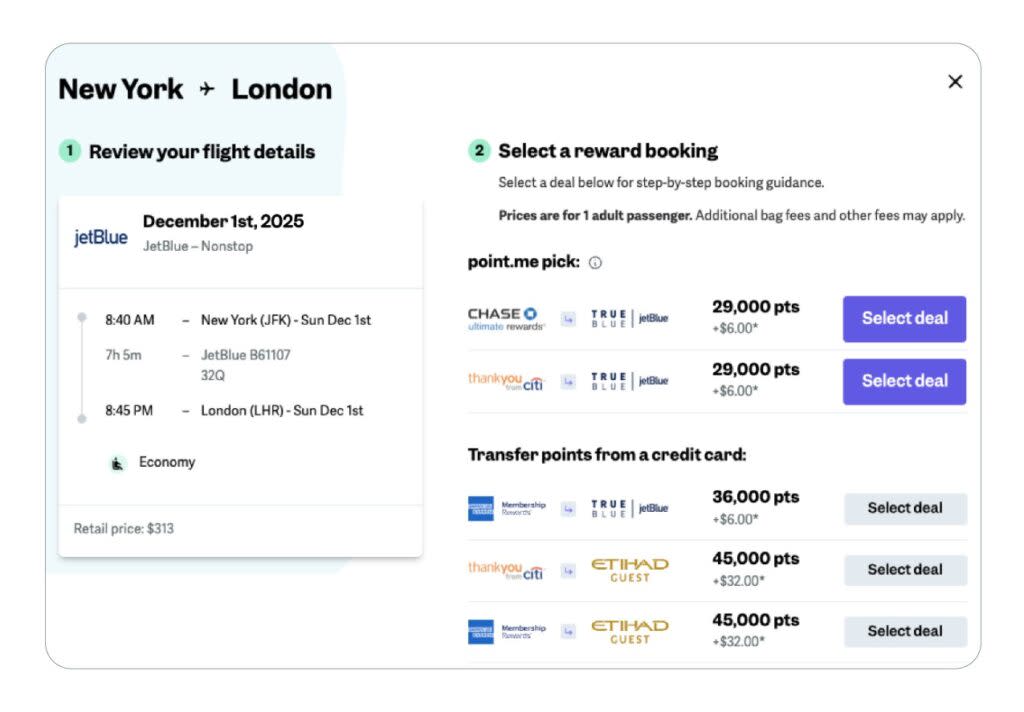
Task: Select the Amex Etihad Guest 45,000 pts deal
Action: (905, 631)
